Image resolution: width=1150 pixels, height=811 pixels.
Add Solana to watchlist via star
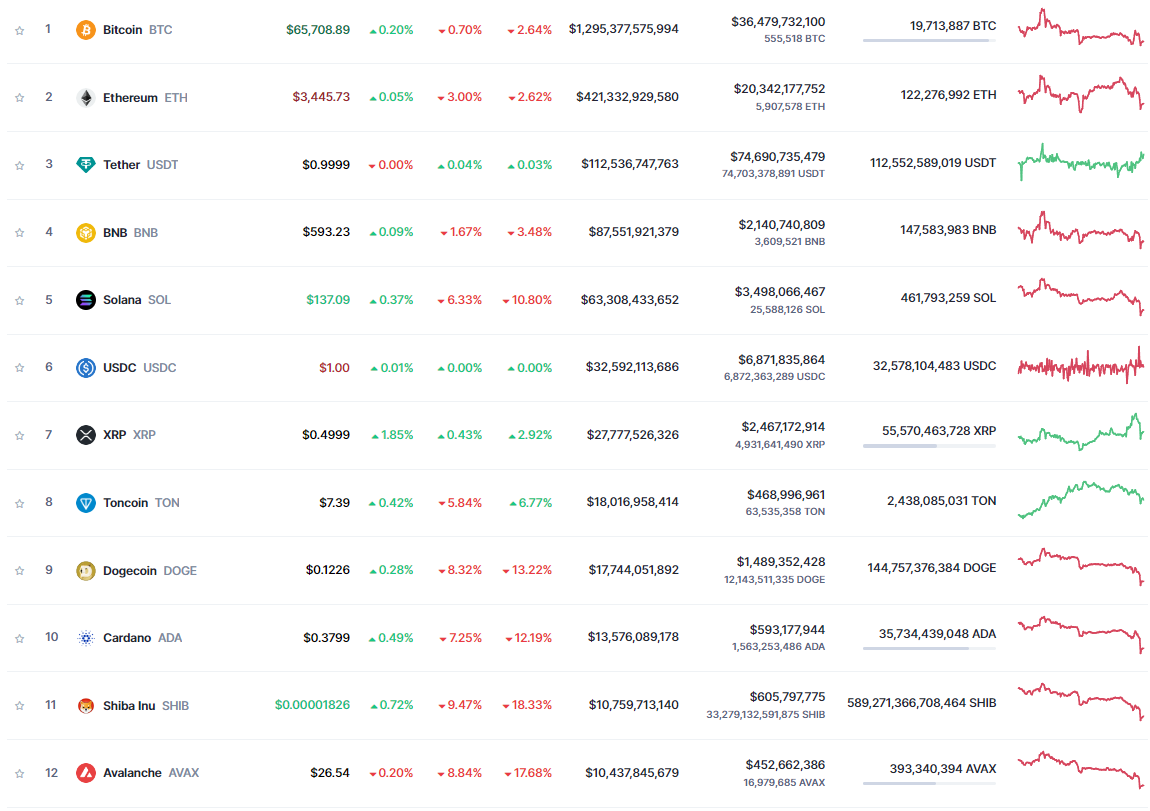(20, 300)
